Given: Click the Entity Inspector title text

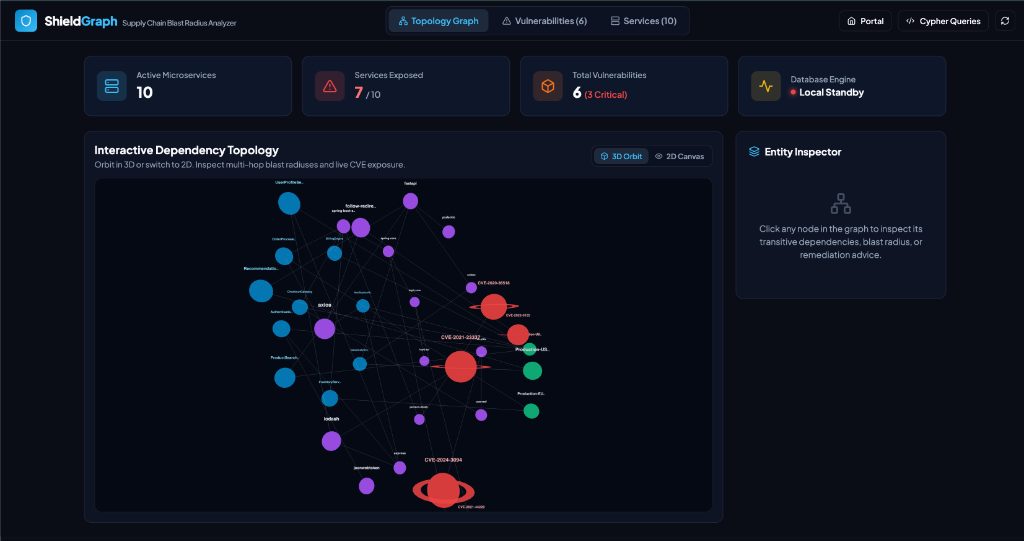Looking at the screenshot, I should point(803,152).
